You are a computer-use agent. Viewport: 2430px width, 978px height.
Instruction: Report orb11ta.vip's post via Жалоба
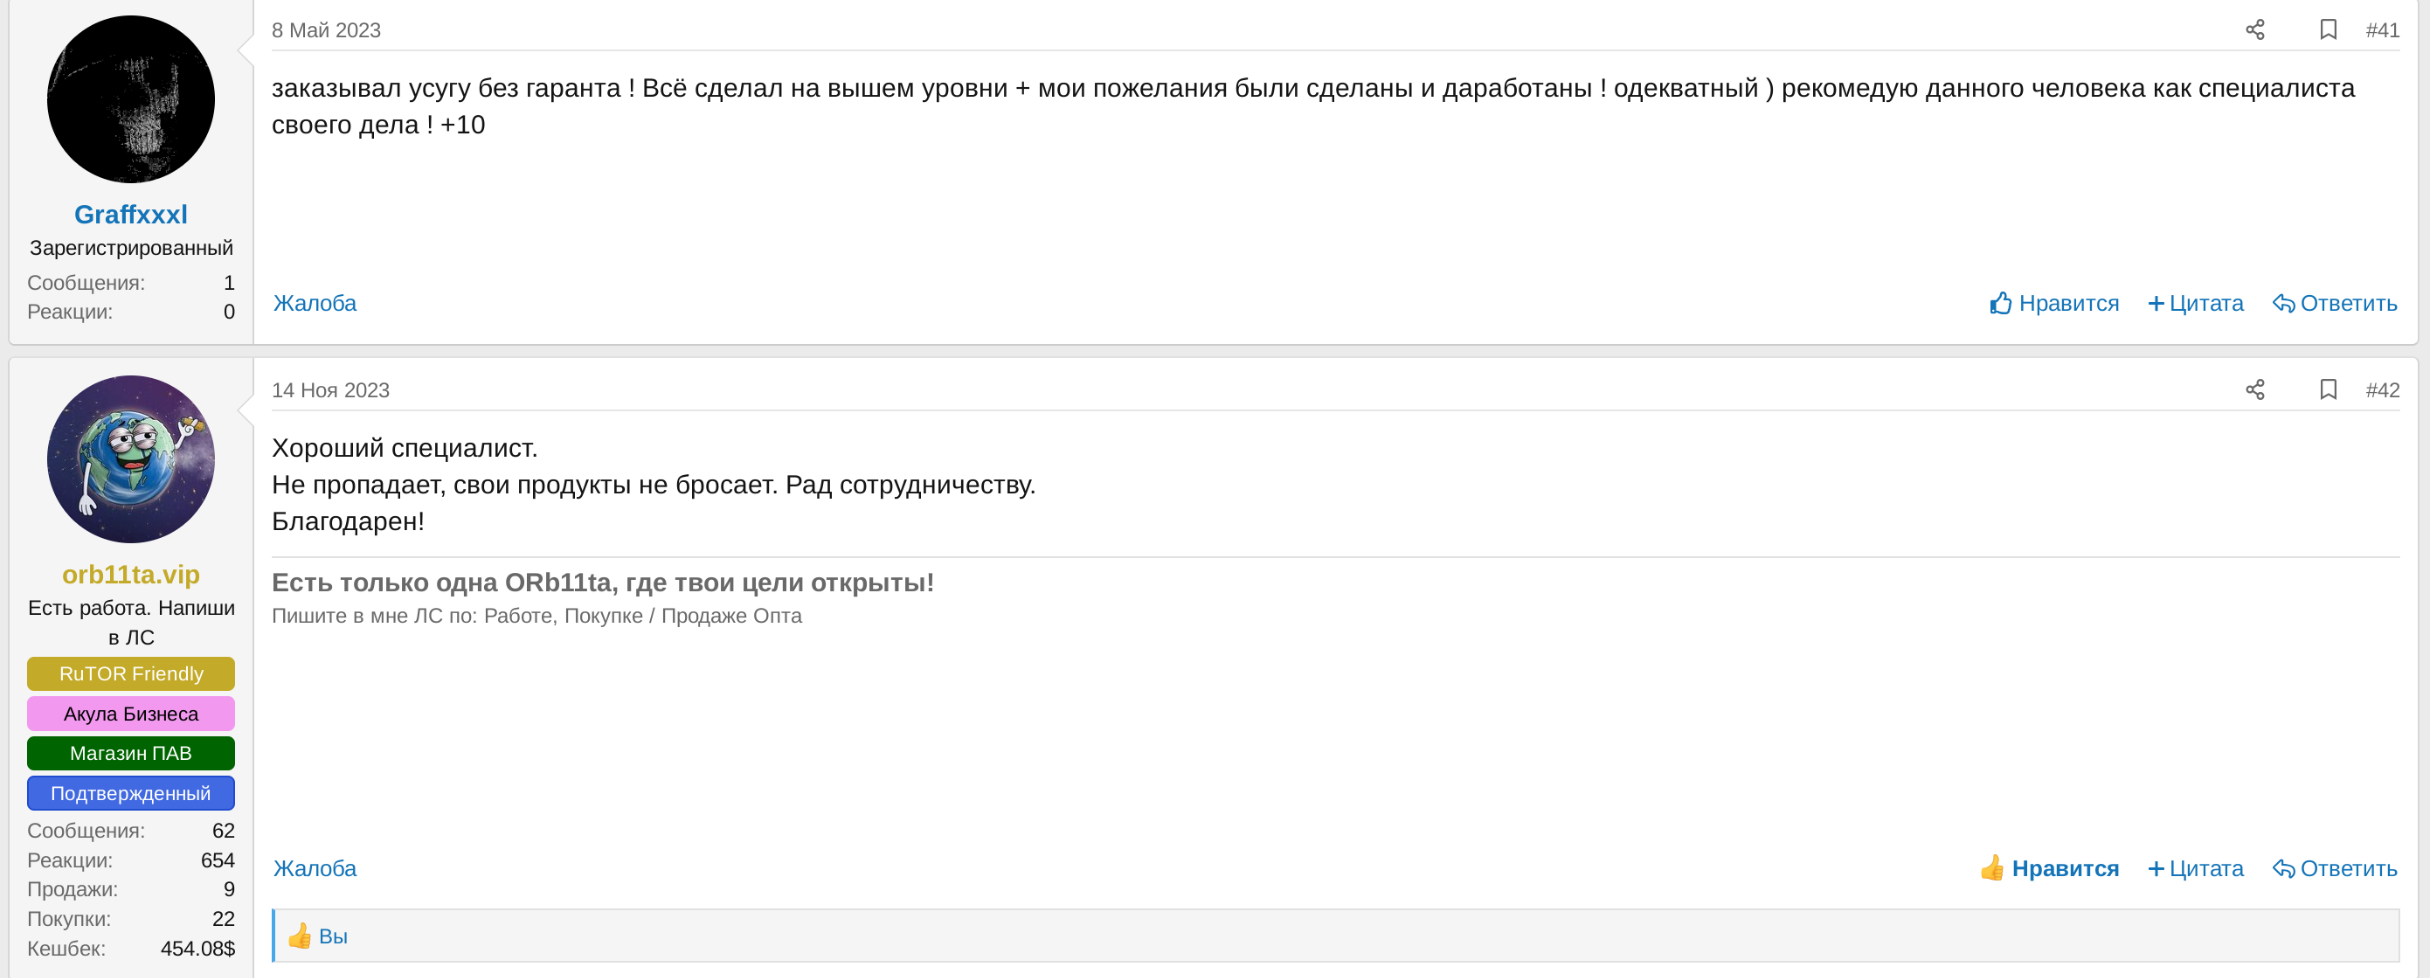tap(315, 868)
